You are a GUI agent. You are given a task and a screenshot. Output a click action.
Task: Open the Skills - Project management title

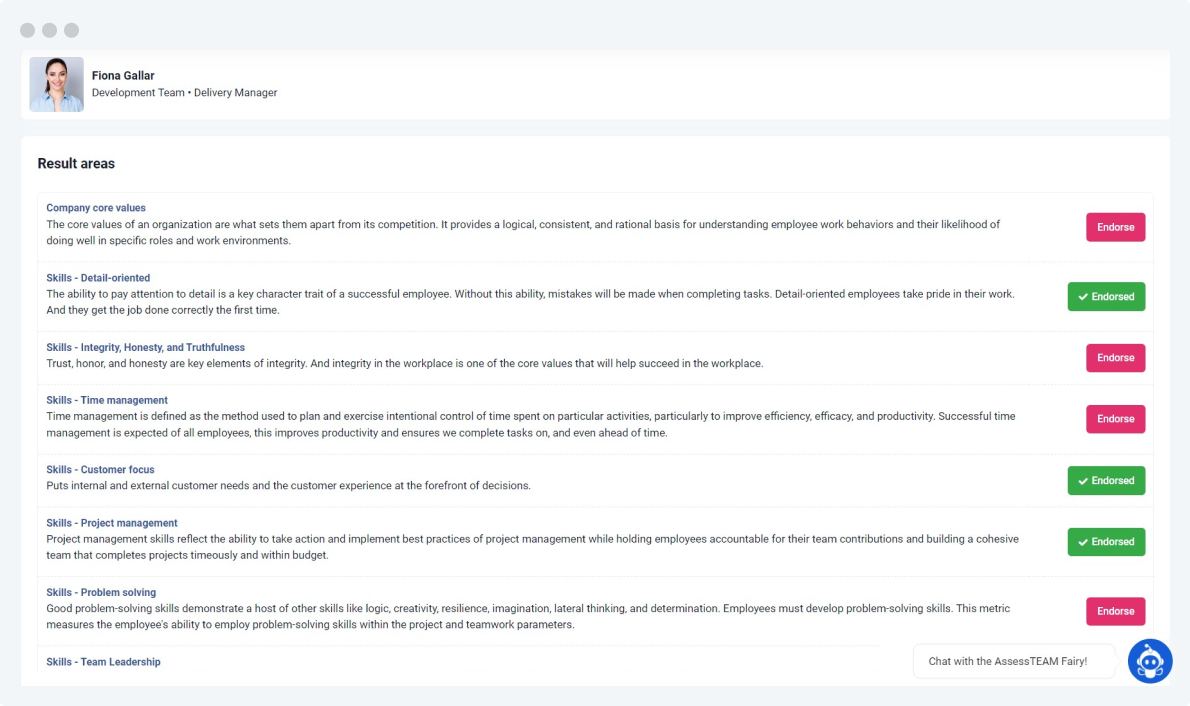click(112, 523)
